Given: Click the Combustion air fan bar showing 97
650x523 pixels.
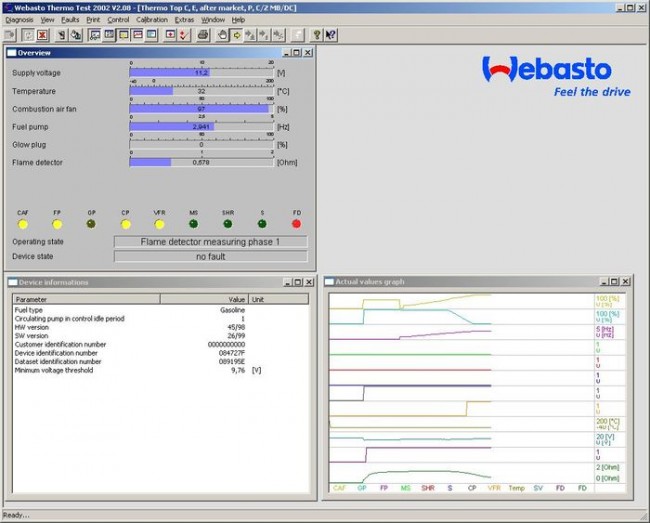Looking at the screenshot, I should pyautogui.click(x=201, y=109).
